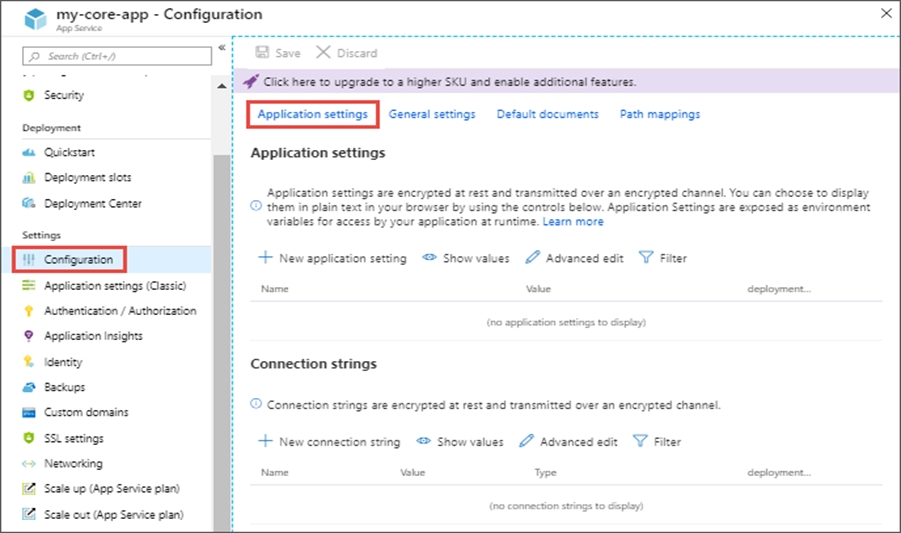
Task: Click Filter funnel for connection strings
Action: 640,441
